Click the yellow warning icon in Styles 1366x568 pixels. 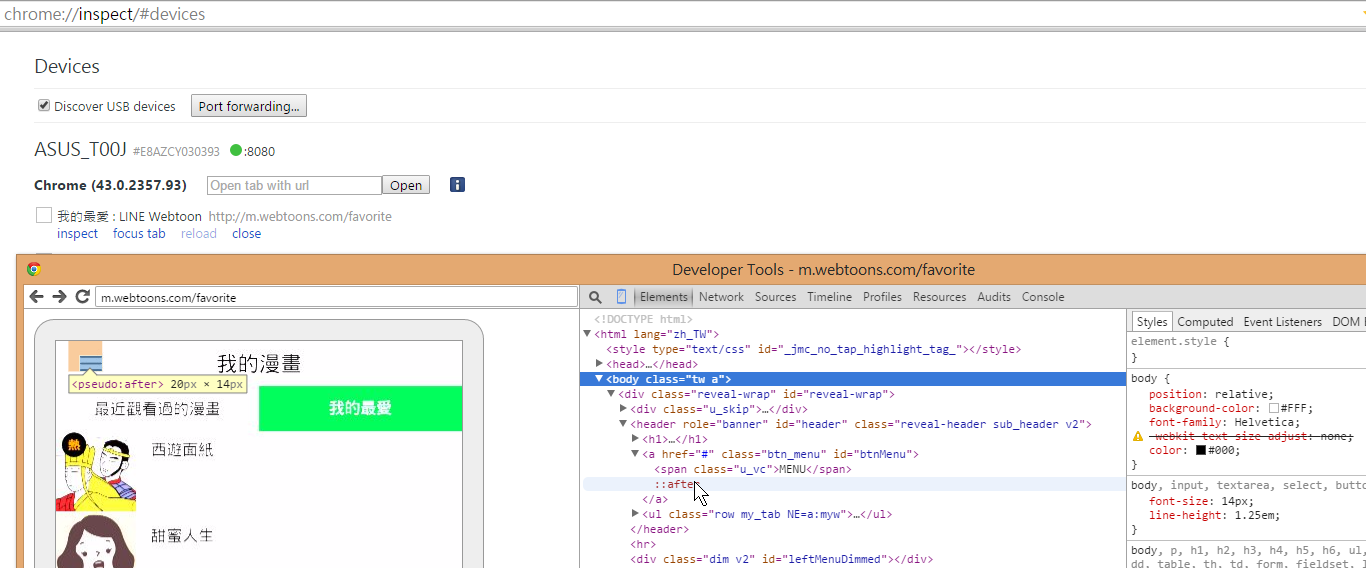click(x=1137, y=437)
